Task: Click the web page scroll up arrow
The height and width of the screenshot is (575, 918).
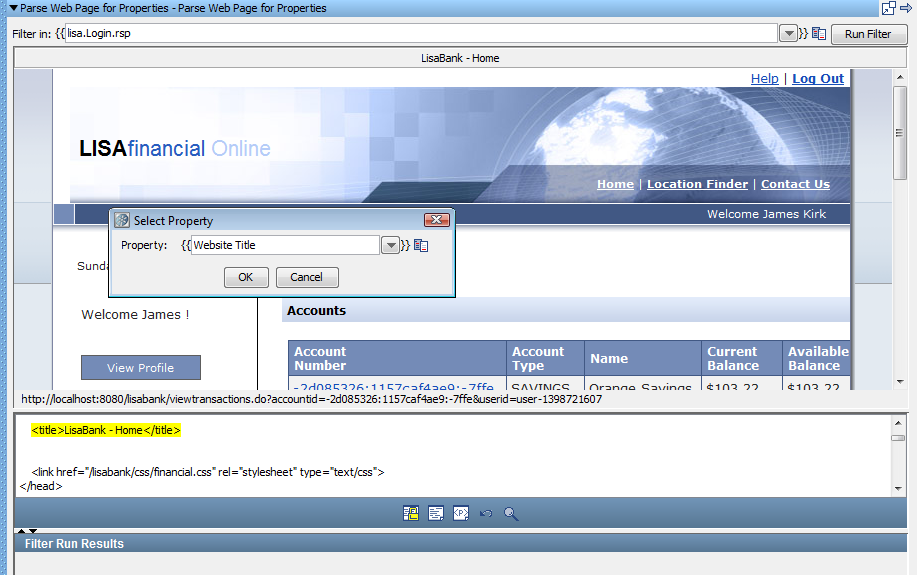Action: [x=899, y=77]
